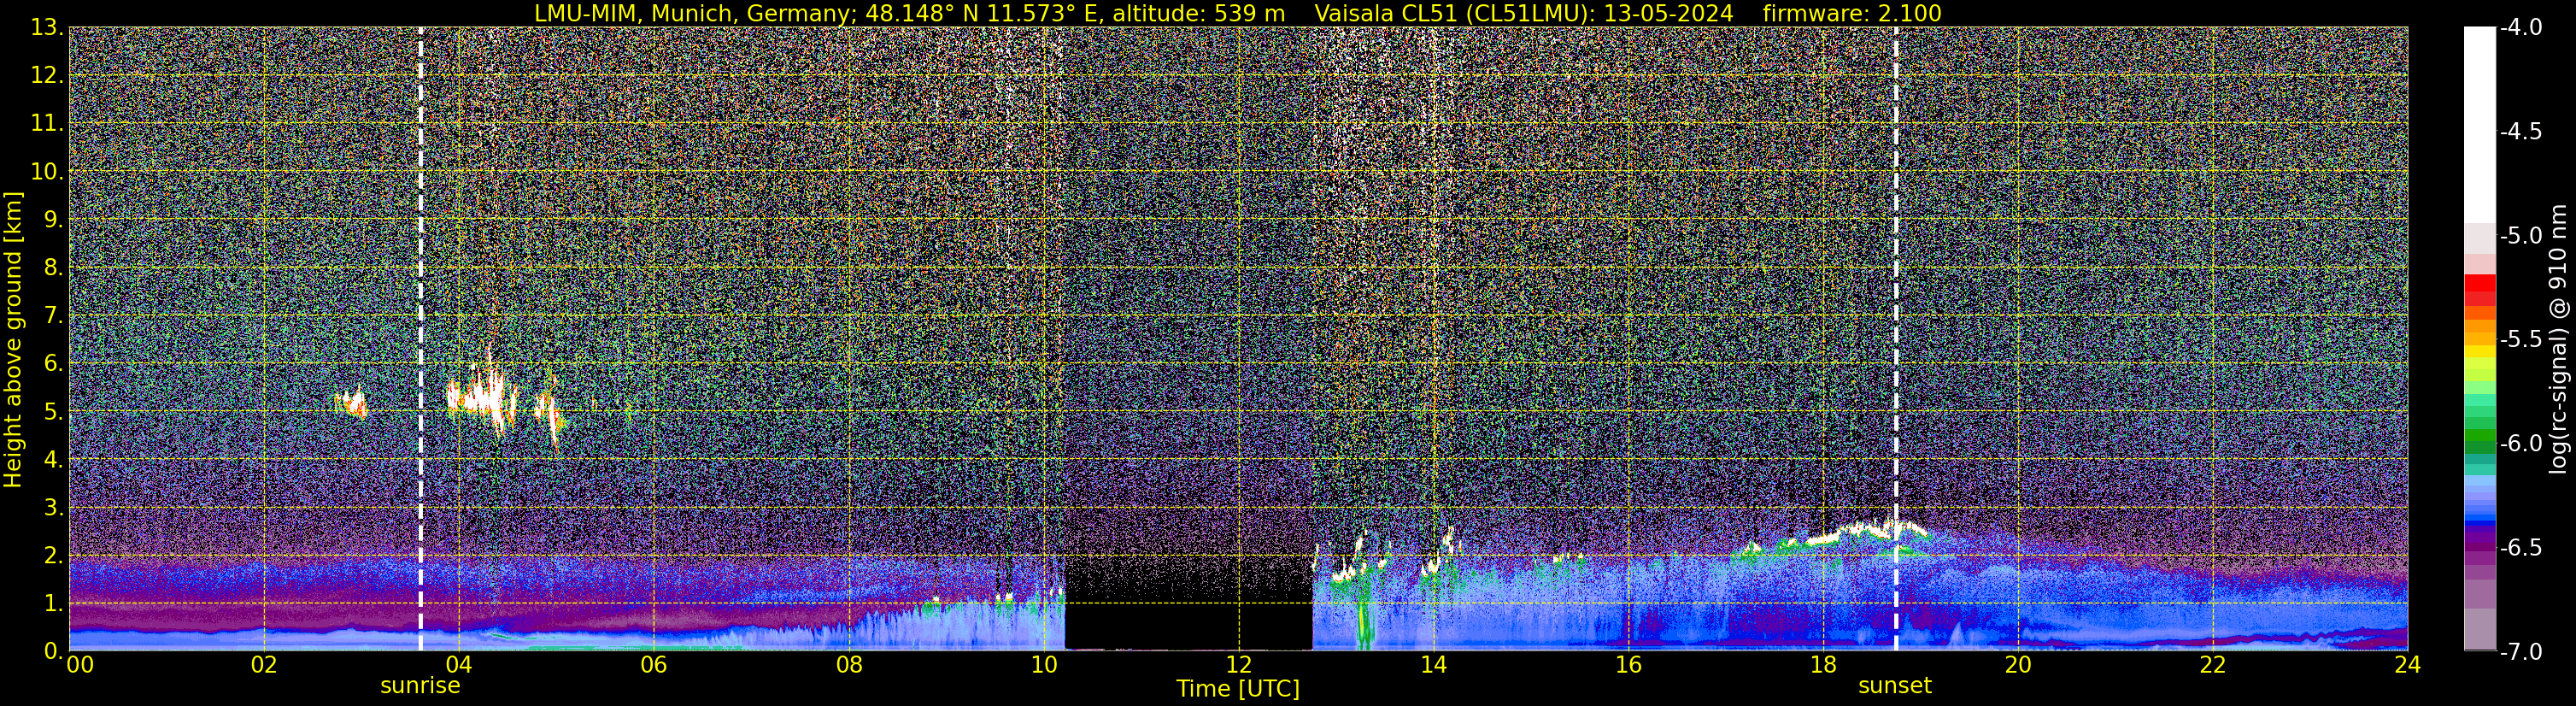Click the '5.' height tick label
This screenshot has width=2576, height=706.
tap(53, 411)
